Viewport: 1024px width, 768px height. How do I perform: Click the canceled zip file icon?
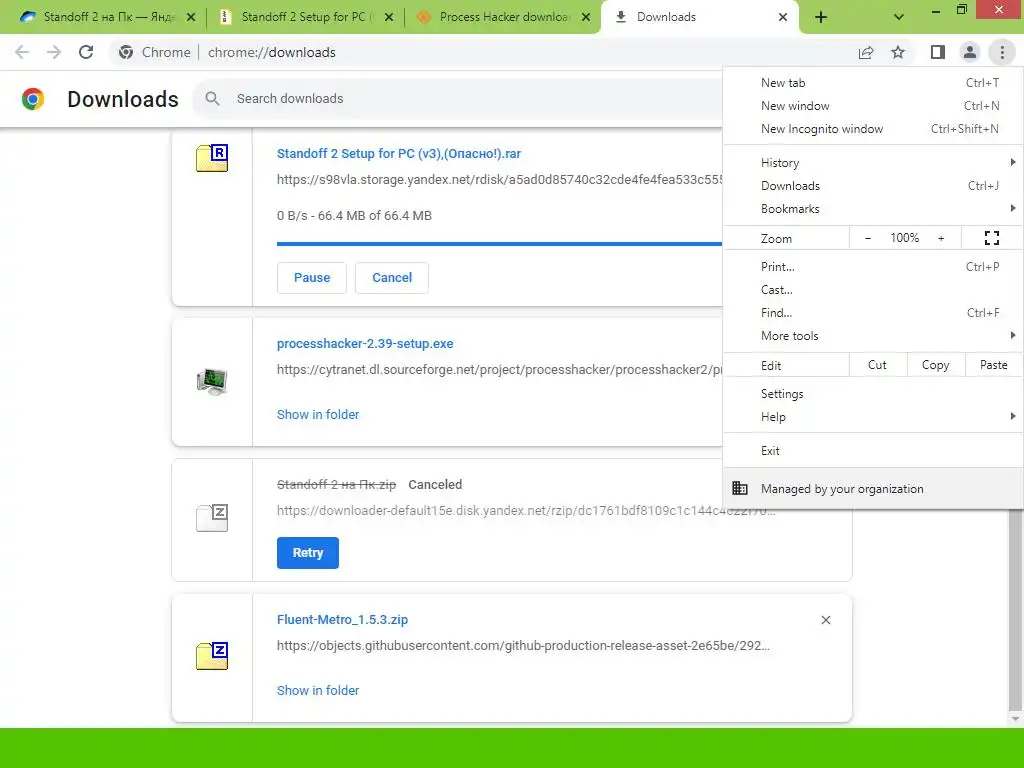click(x=212, y=518)
